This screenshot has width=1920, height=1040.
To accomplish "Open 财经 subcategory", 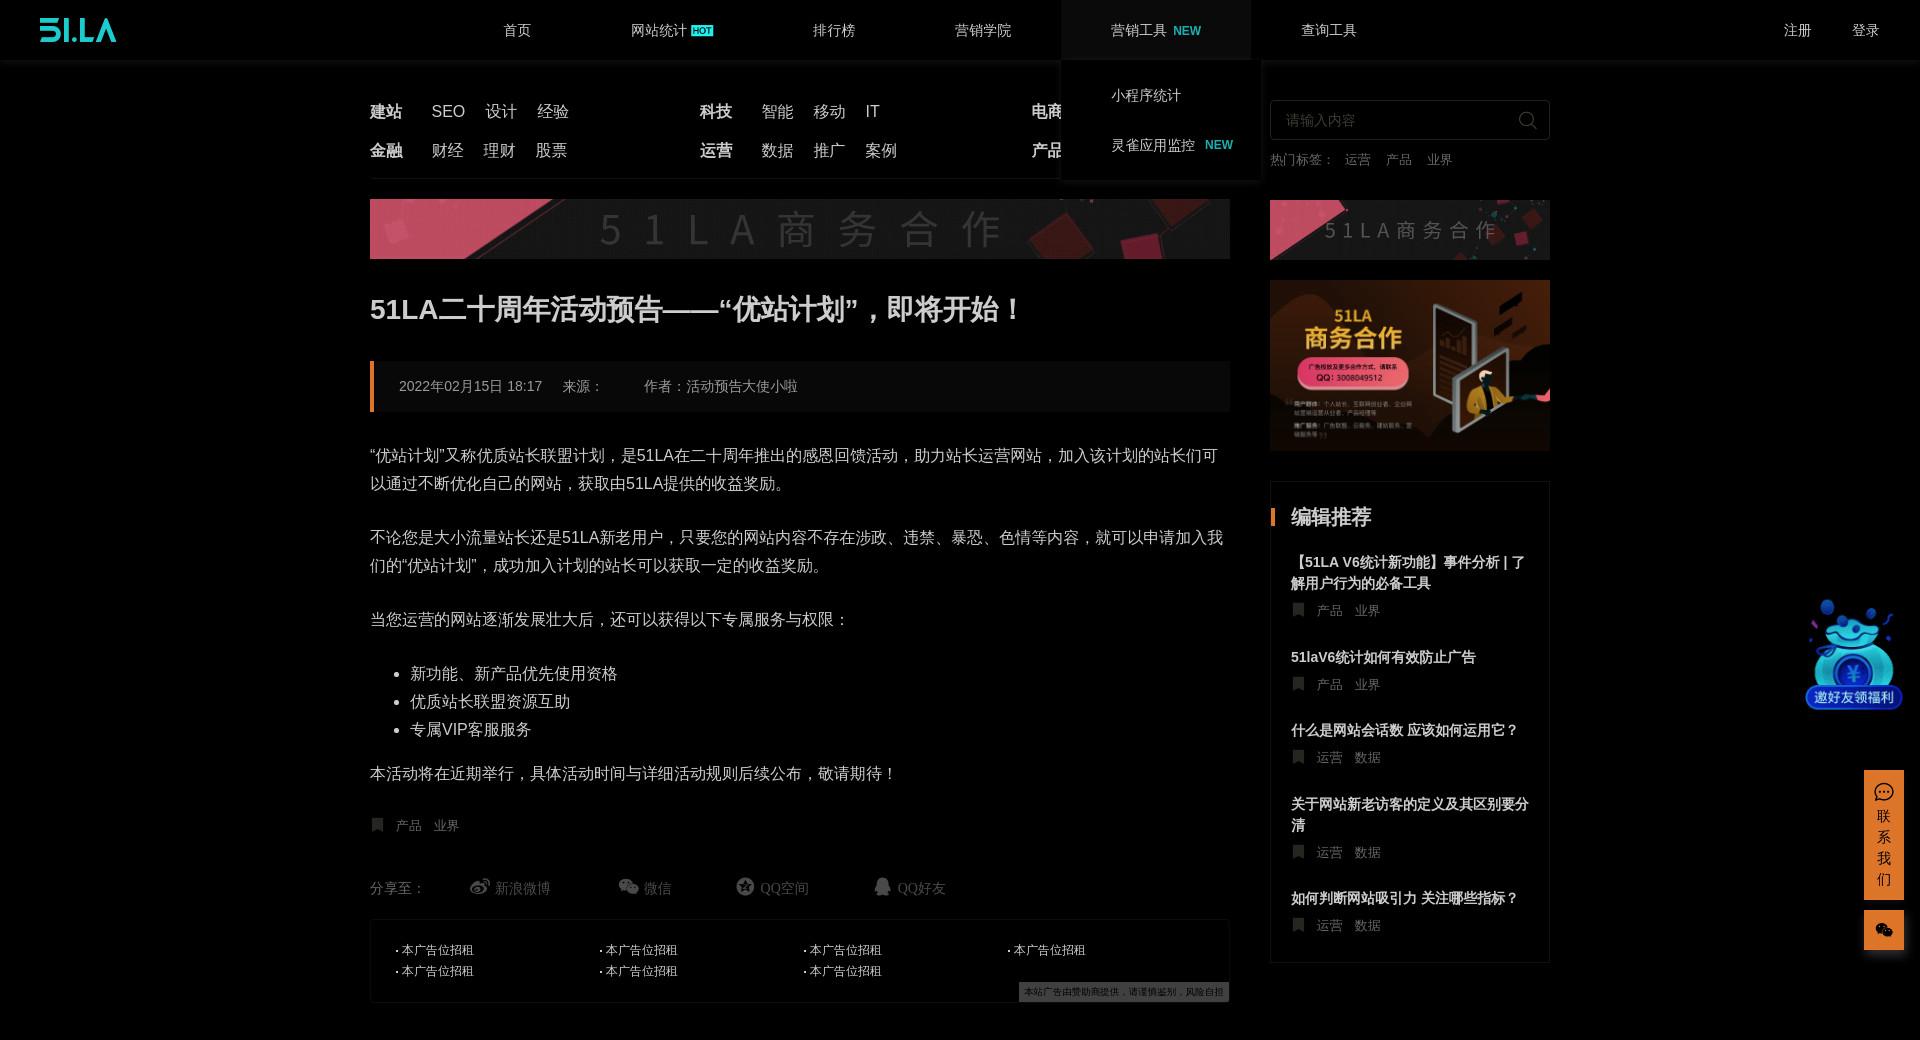I will click(x=448, y=150).
